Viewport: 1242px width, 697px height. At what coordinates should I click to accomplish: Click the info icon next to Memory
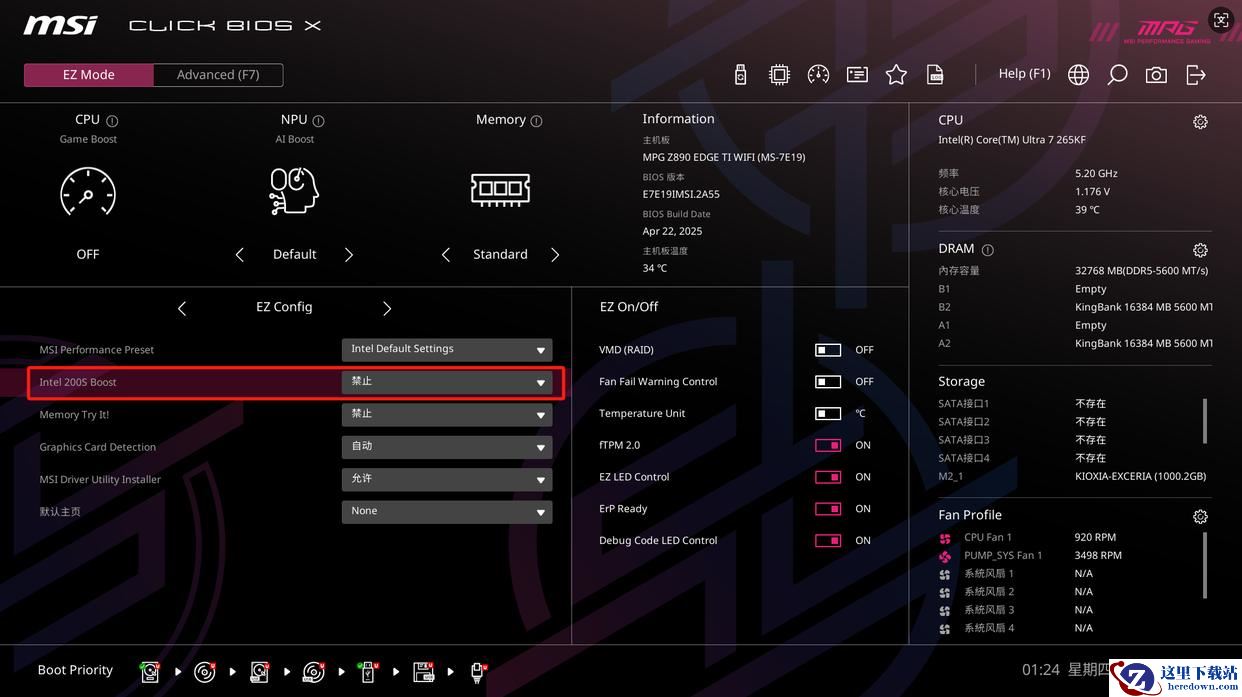click(x=536, y=121)
